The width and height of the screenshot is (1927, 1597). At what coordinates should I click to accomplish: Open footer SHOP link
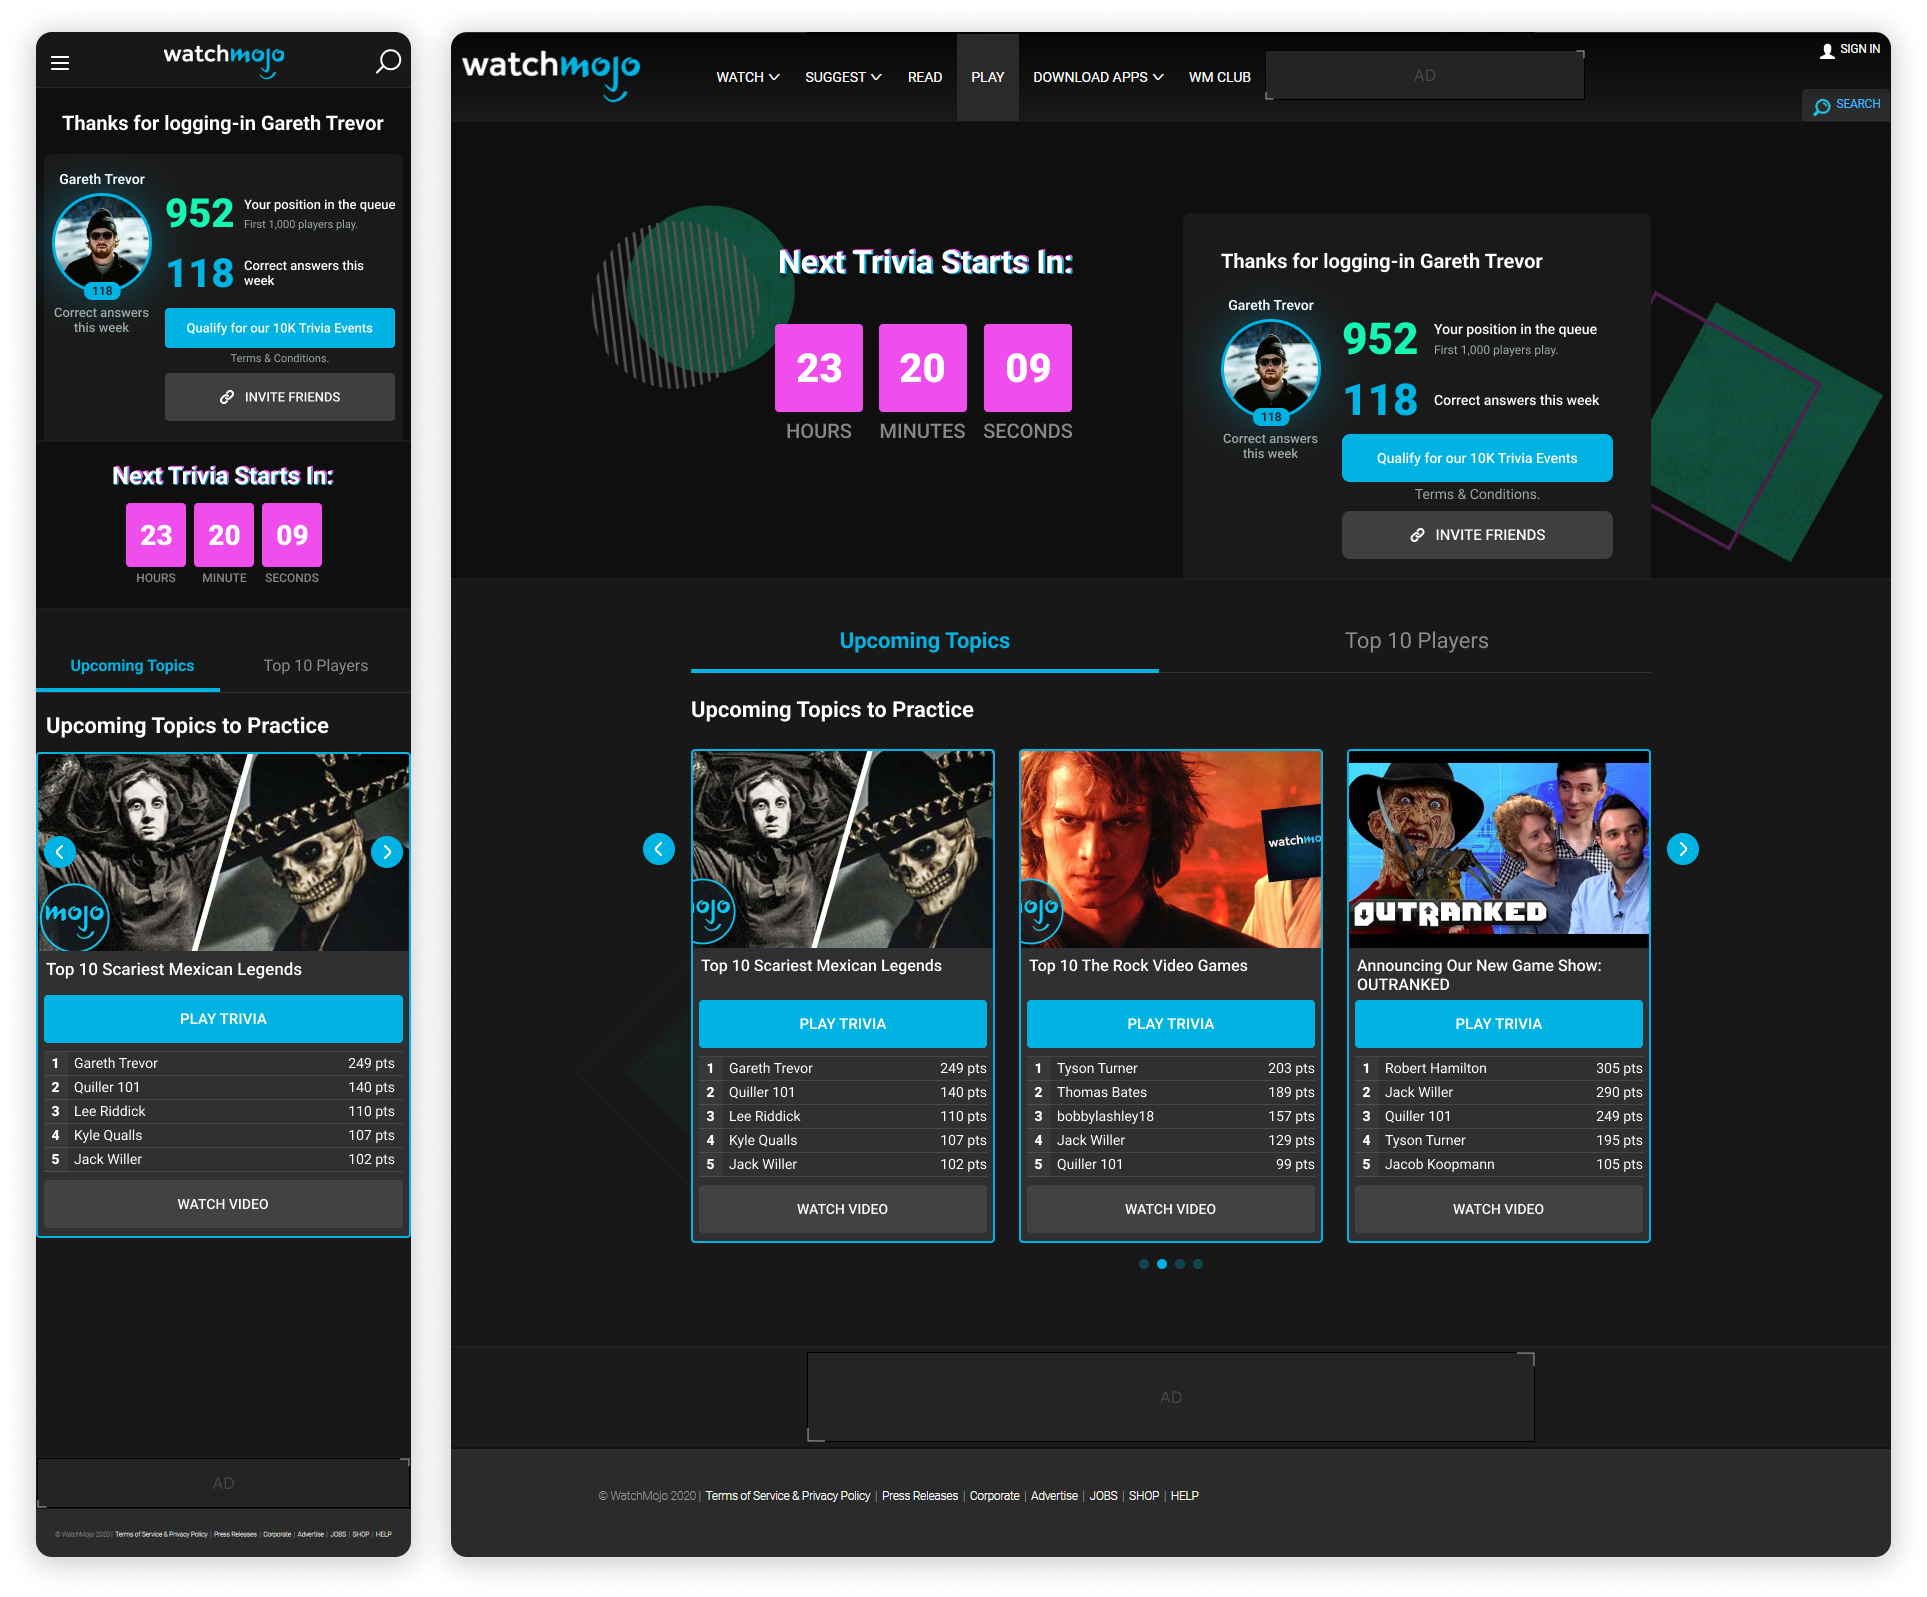1144,1496
